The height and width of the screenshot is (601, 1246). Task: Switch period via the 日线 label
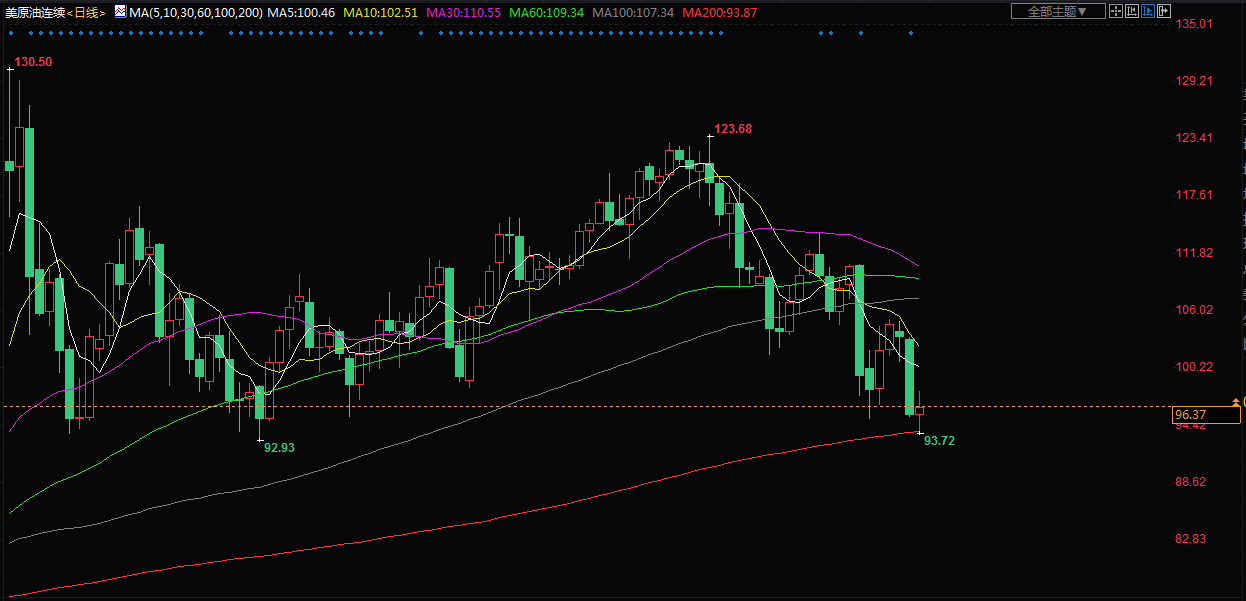87,12
